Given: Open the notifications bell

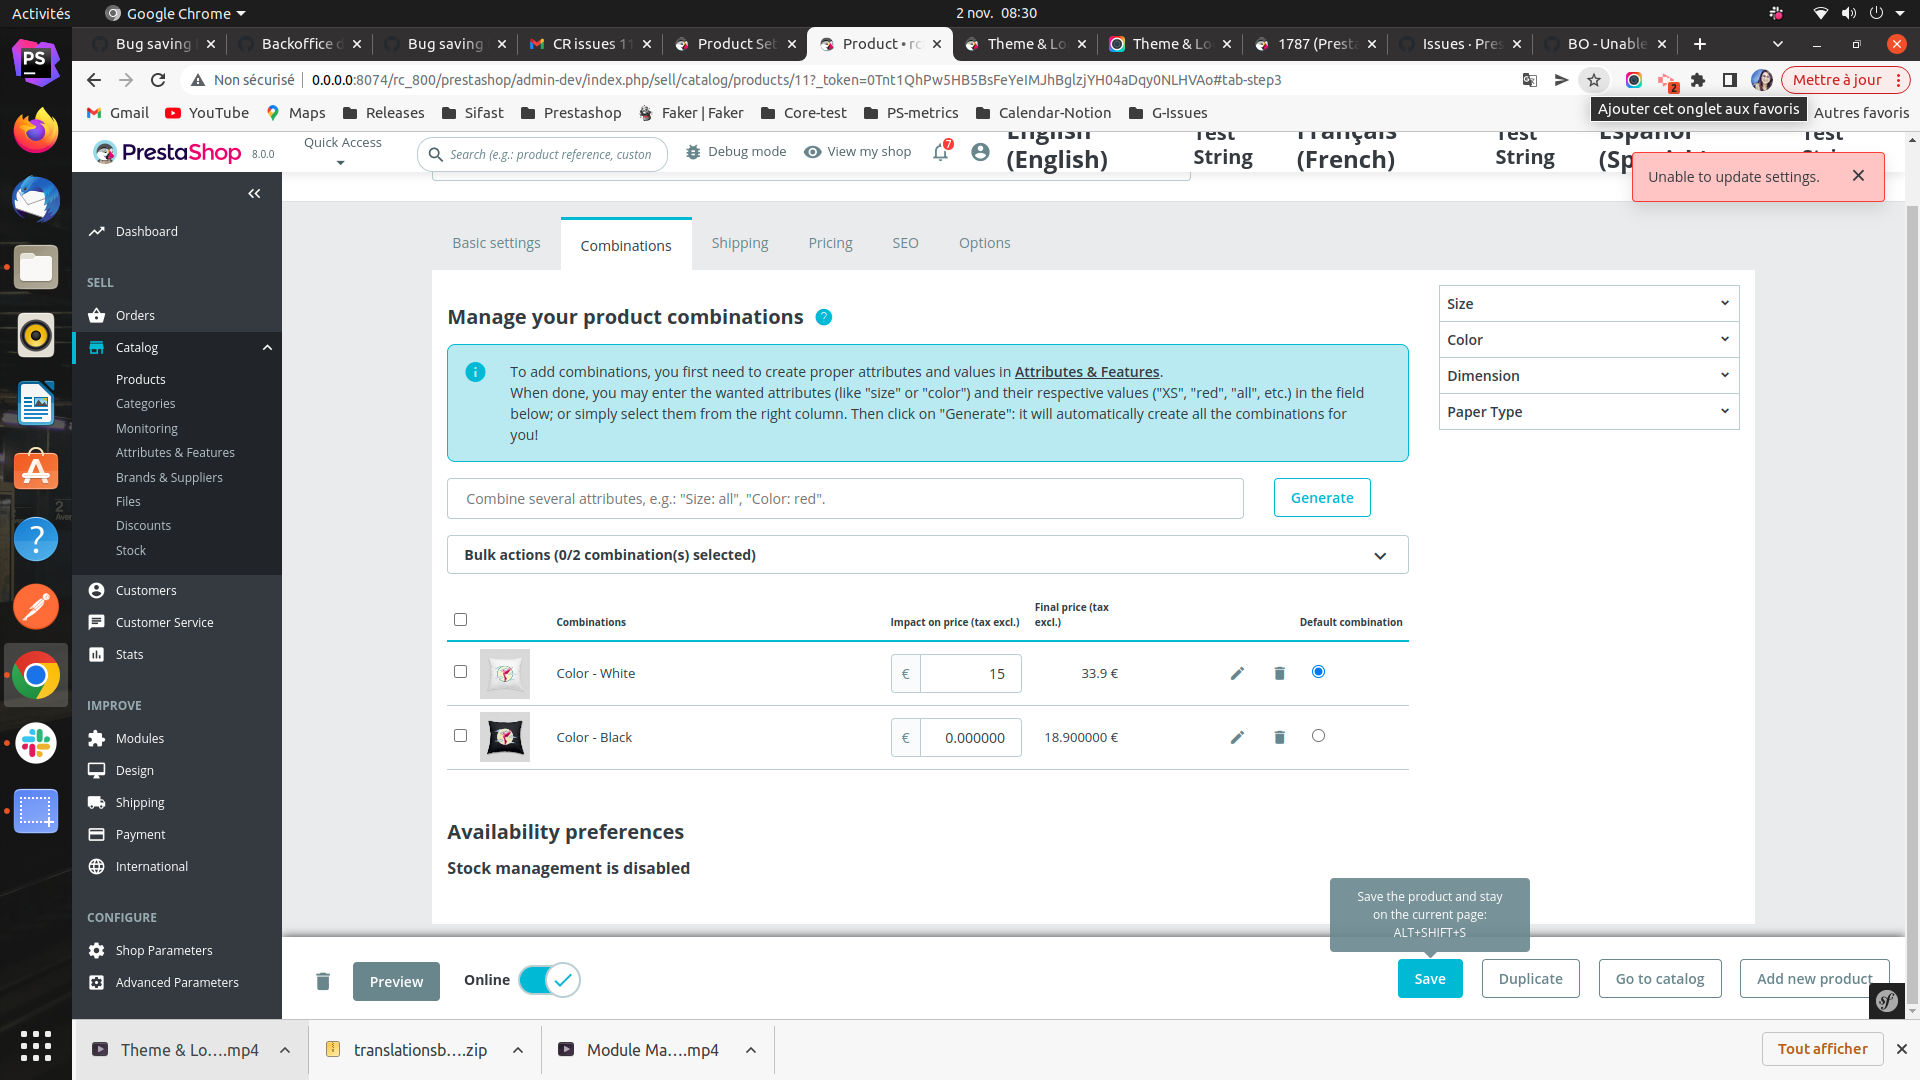Looking at the screenshot, I should pyautogui.click(x=938, y=151).
